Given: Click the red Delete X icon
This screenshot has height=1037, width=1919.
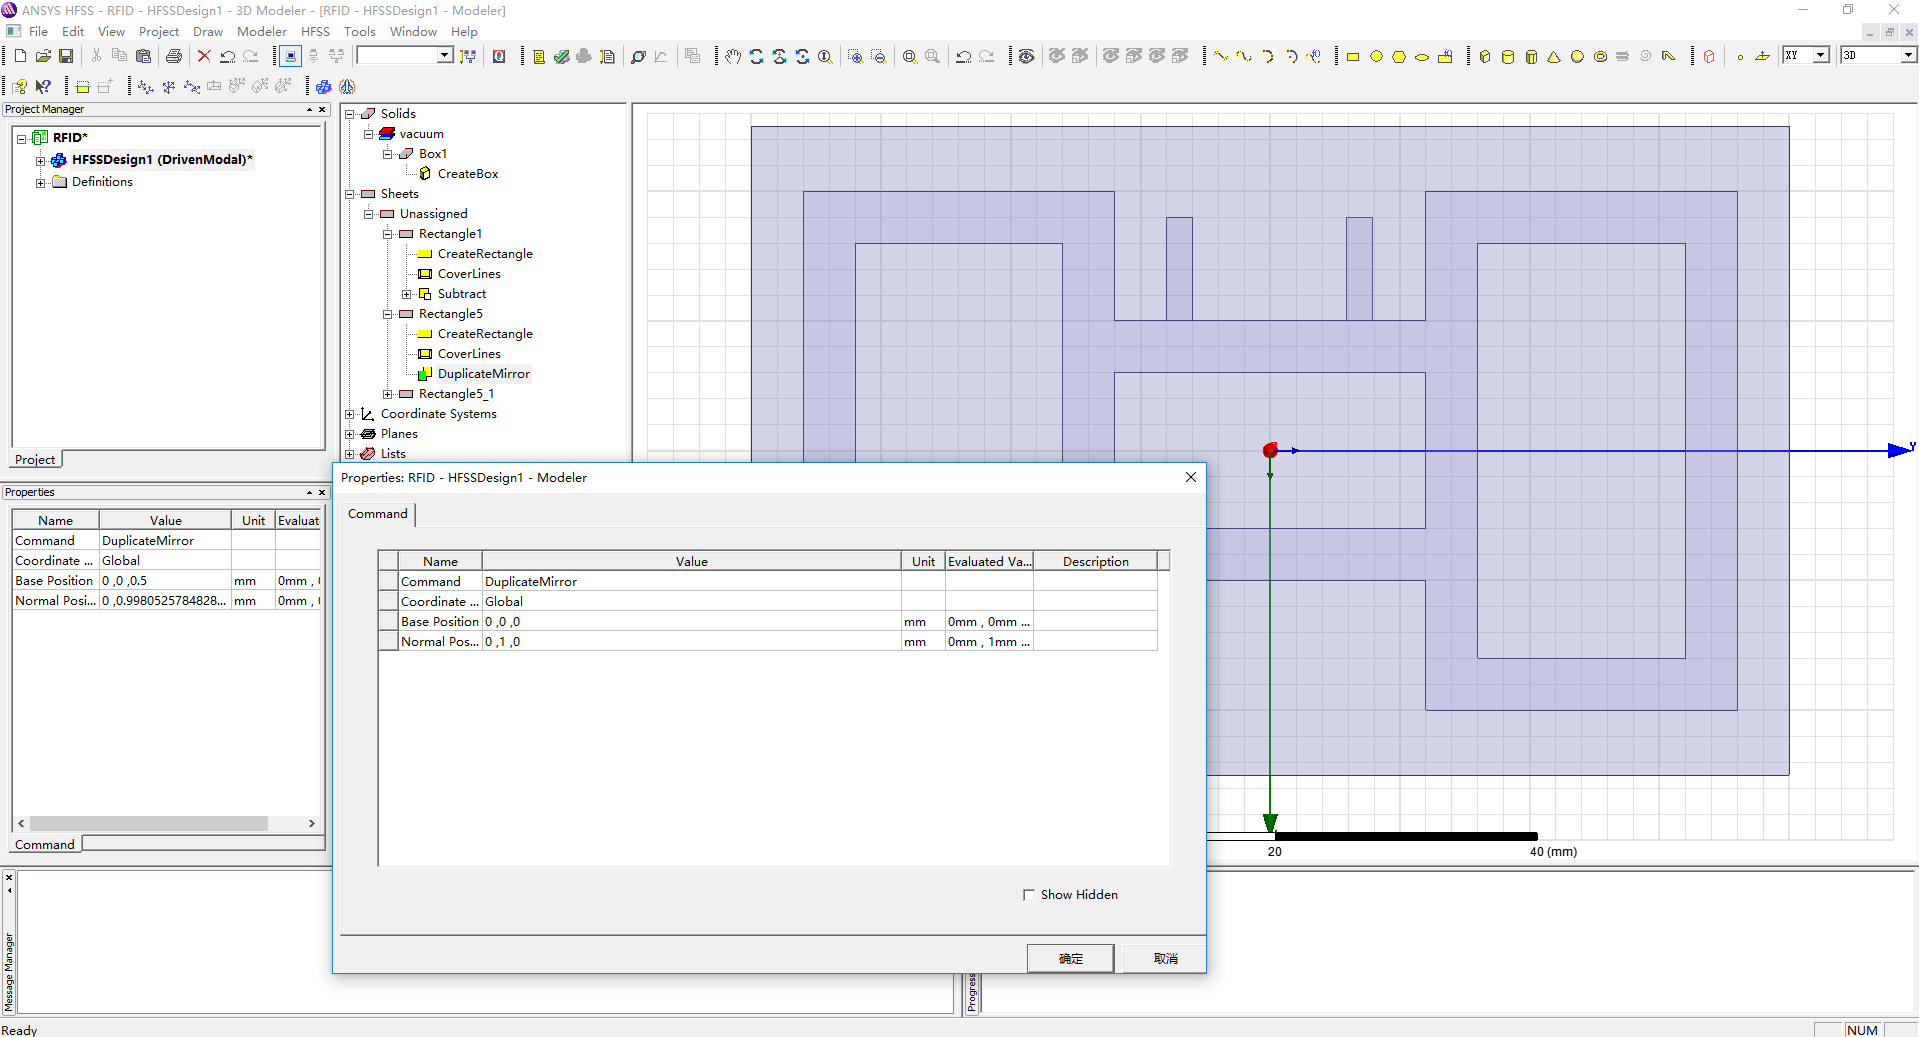Looking at the screenshot, I should click(x=204, y=56).
